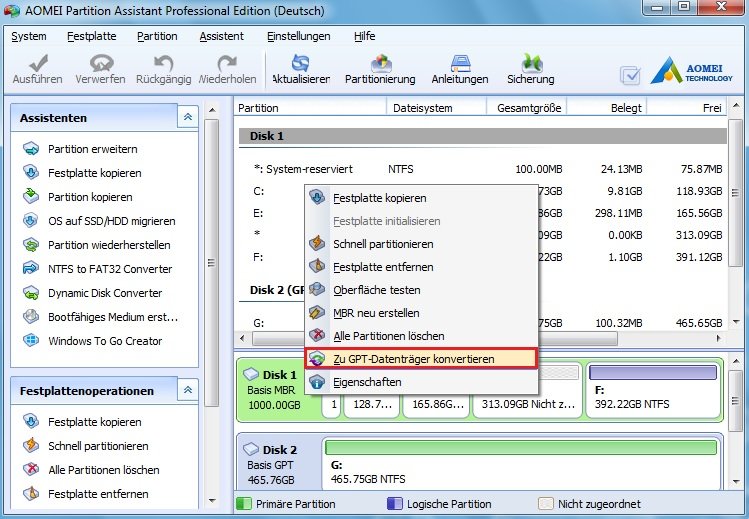Viewport: 749px width, 519px height.
Task: Click the partition list horizontal scroll right arrow
Action: (x=718, y=338)
